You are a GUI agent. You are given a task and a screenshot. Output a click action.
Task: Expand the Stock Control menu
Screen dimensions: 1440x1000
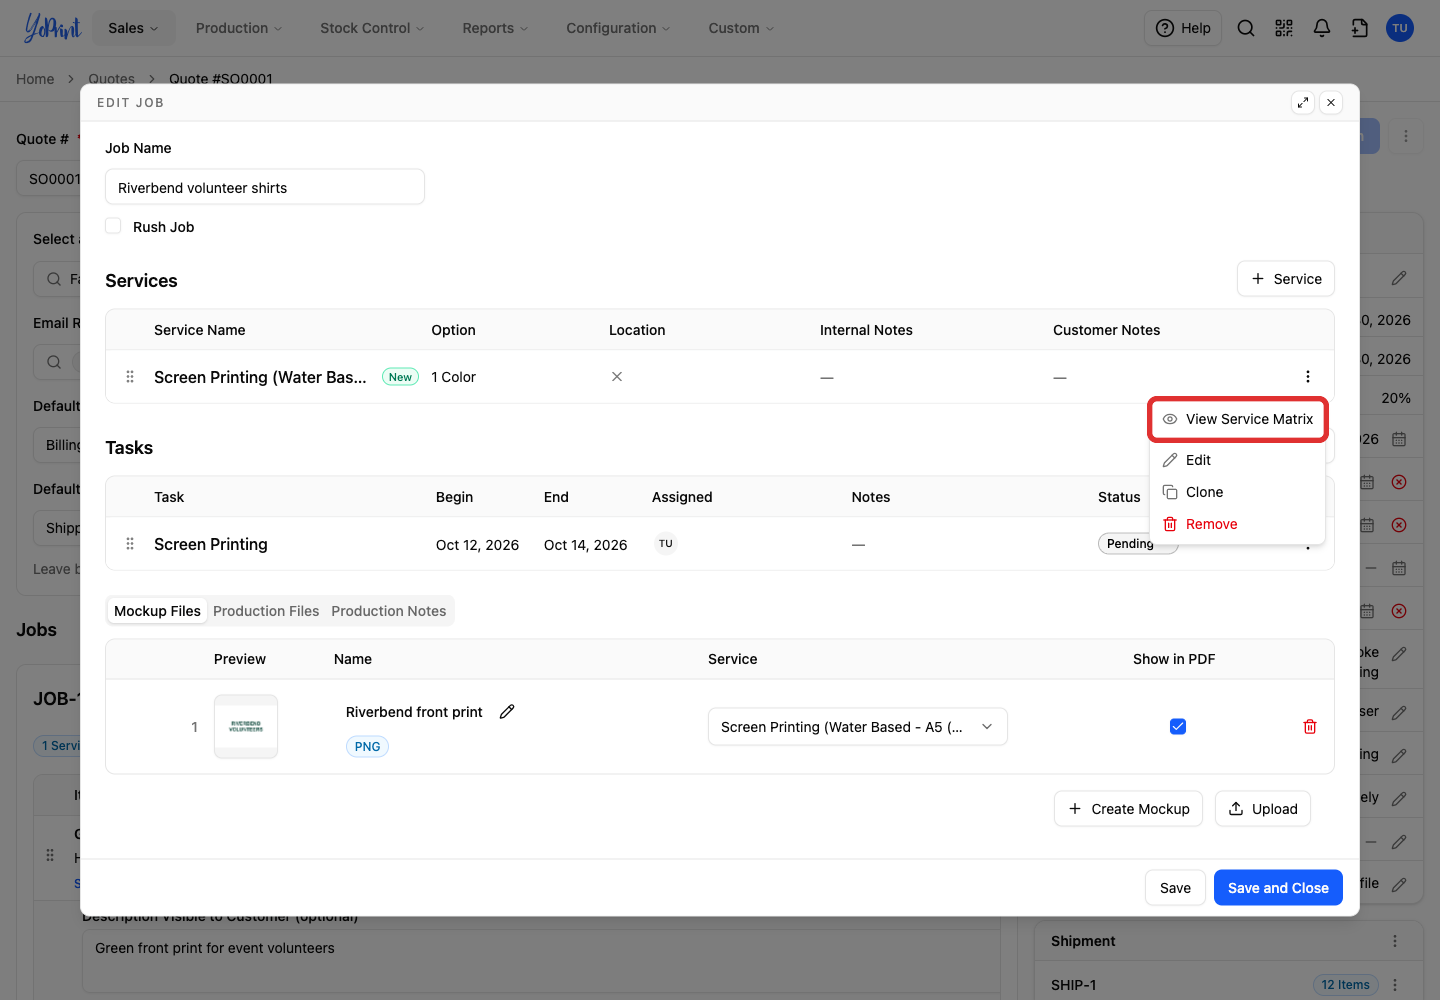point(372,28)
